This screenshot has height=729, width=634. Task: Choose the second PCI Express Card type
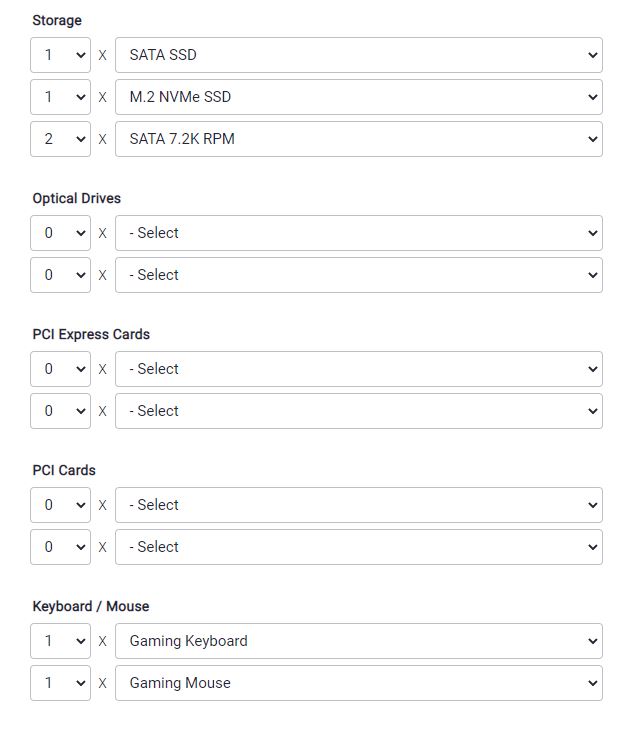point(358,411)
